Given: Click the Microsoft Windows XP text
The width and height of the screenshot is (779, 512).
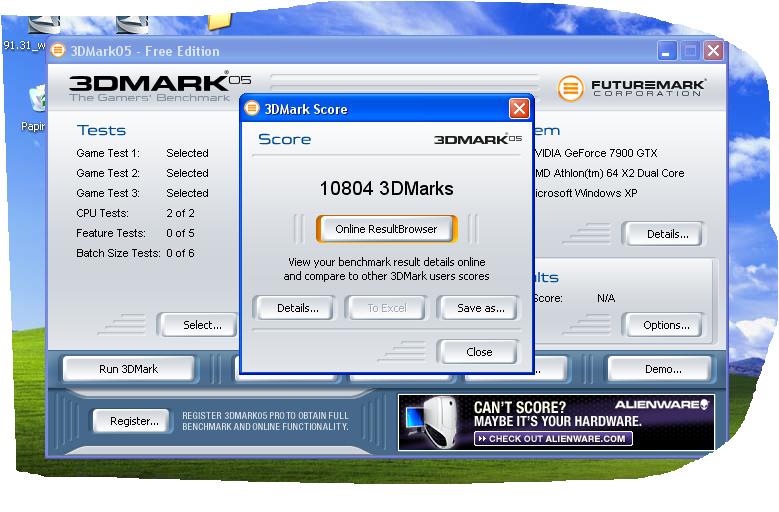Looking at the screenshot, I should pos(586,193).
